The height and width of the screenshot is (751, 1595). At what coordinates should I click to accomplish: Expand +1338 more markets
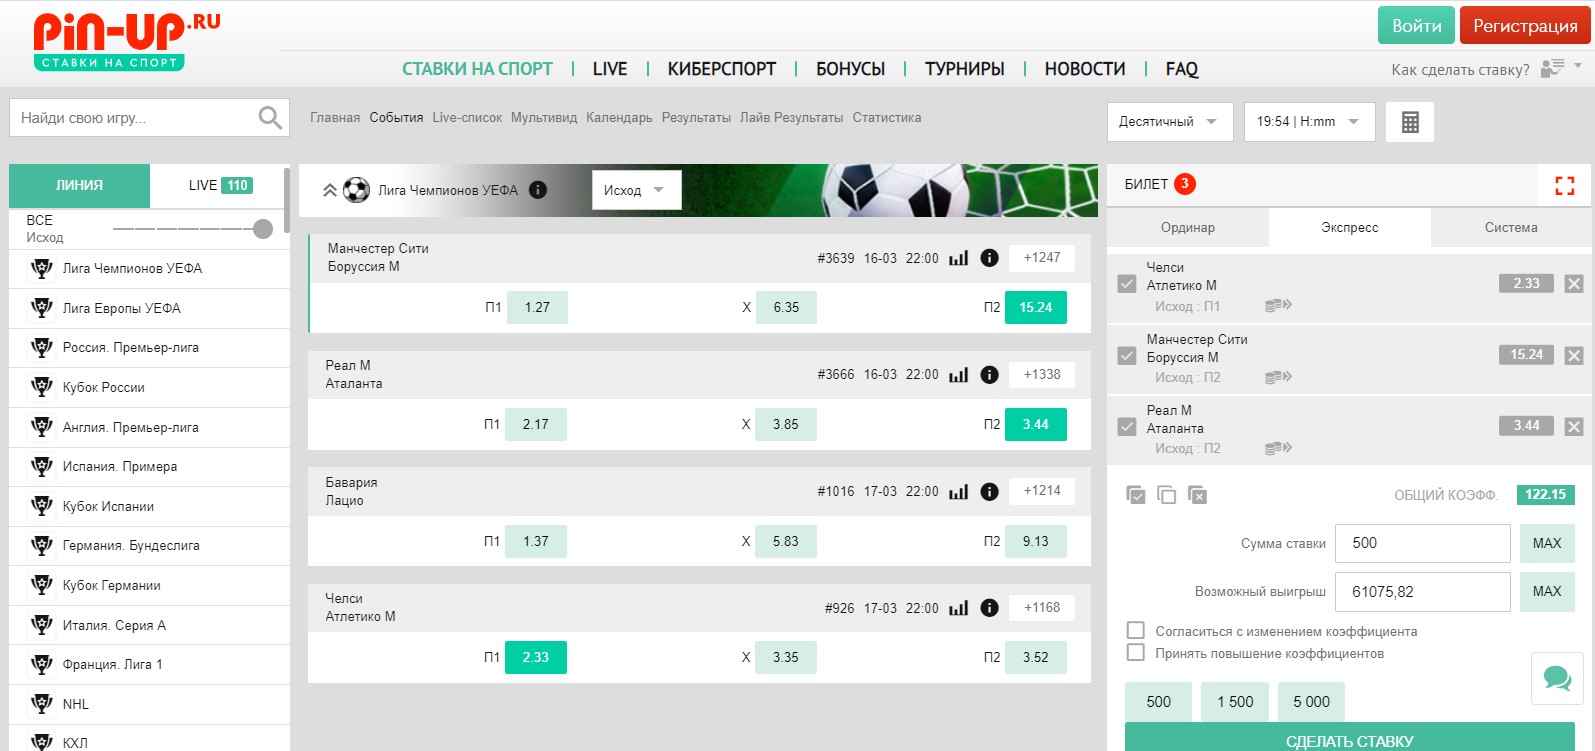[x=1042, y=375]
